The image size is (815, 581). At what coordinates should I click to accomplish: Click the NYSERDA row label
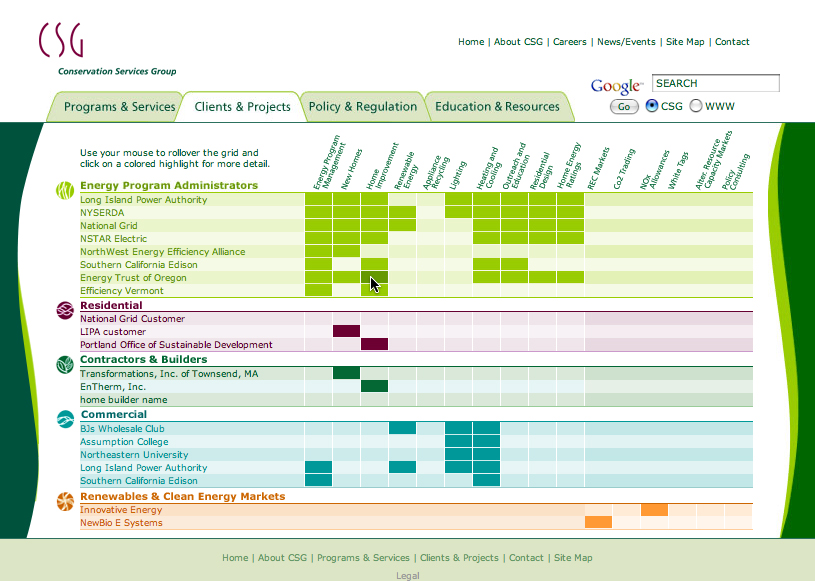pos(102,213)
